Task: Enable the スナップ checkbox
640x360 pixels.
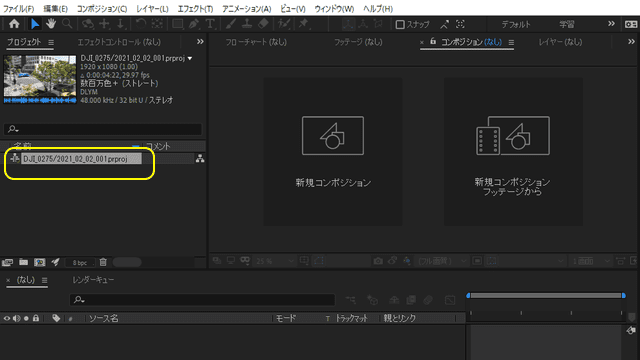Action: point(400,24)
